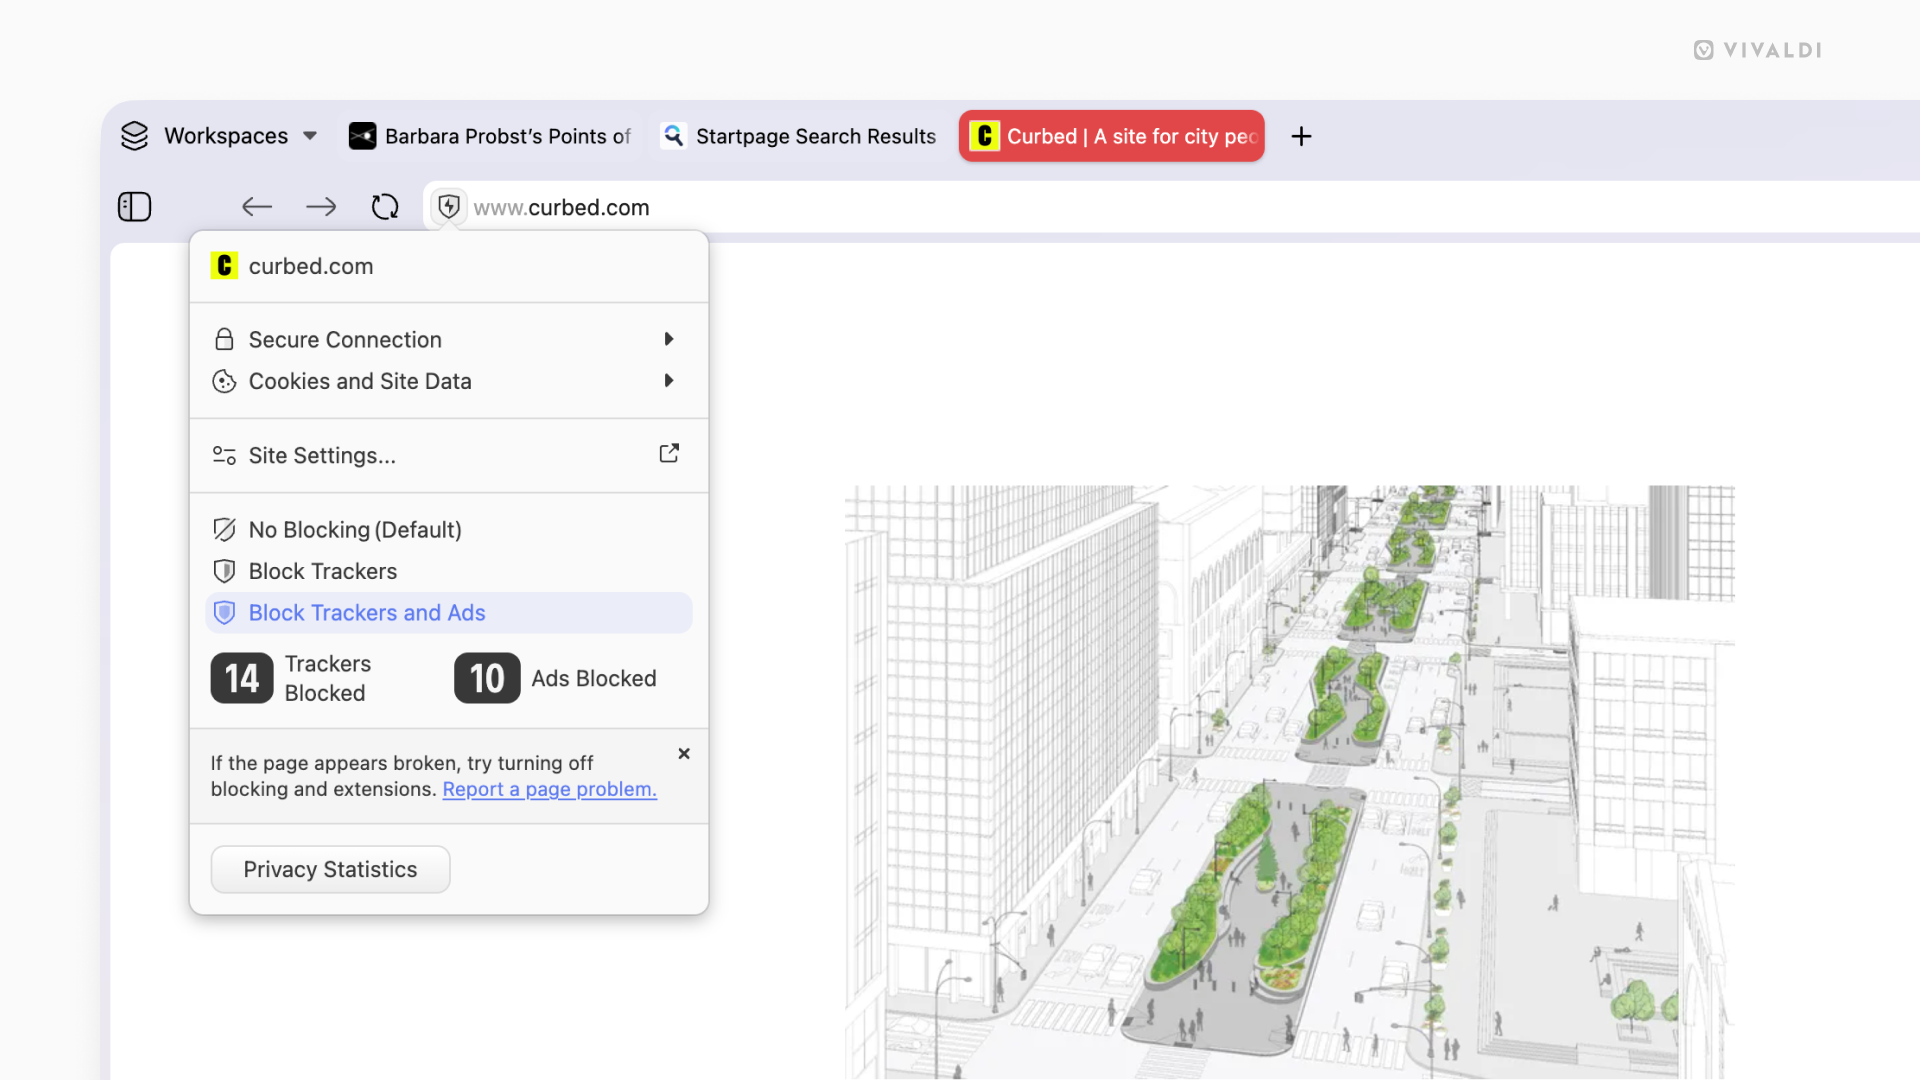
Task: Click the Curbed tab favicon
Action: click(x=985, y=136)
